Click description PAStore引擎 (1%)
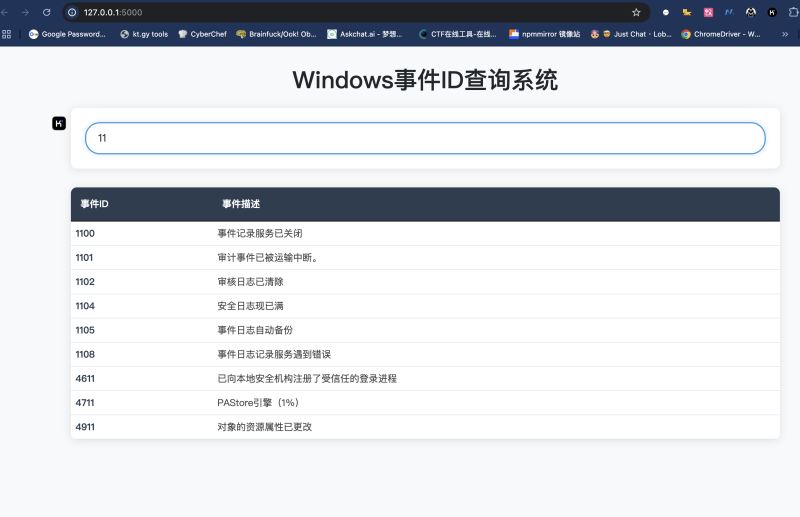The image size is (800, 517). pos(258,403)
